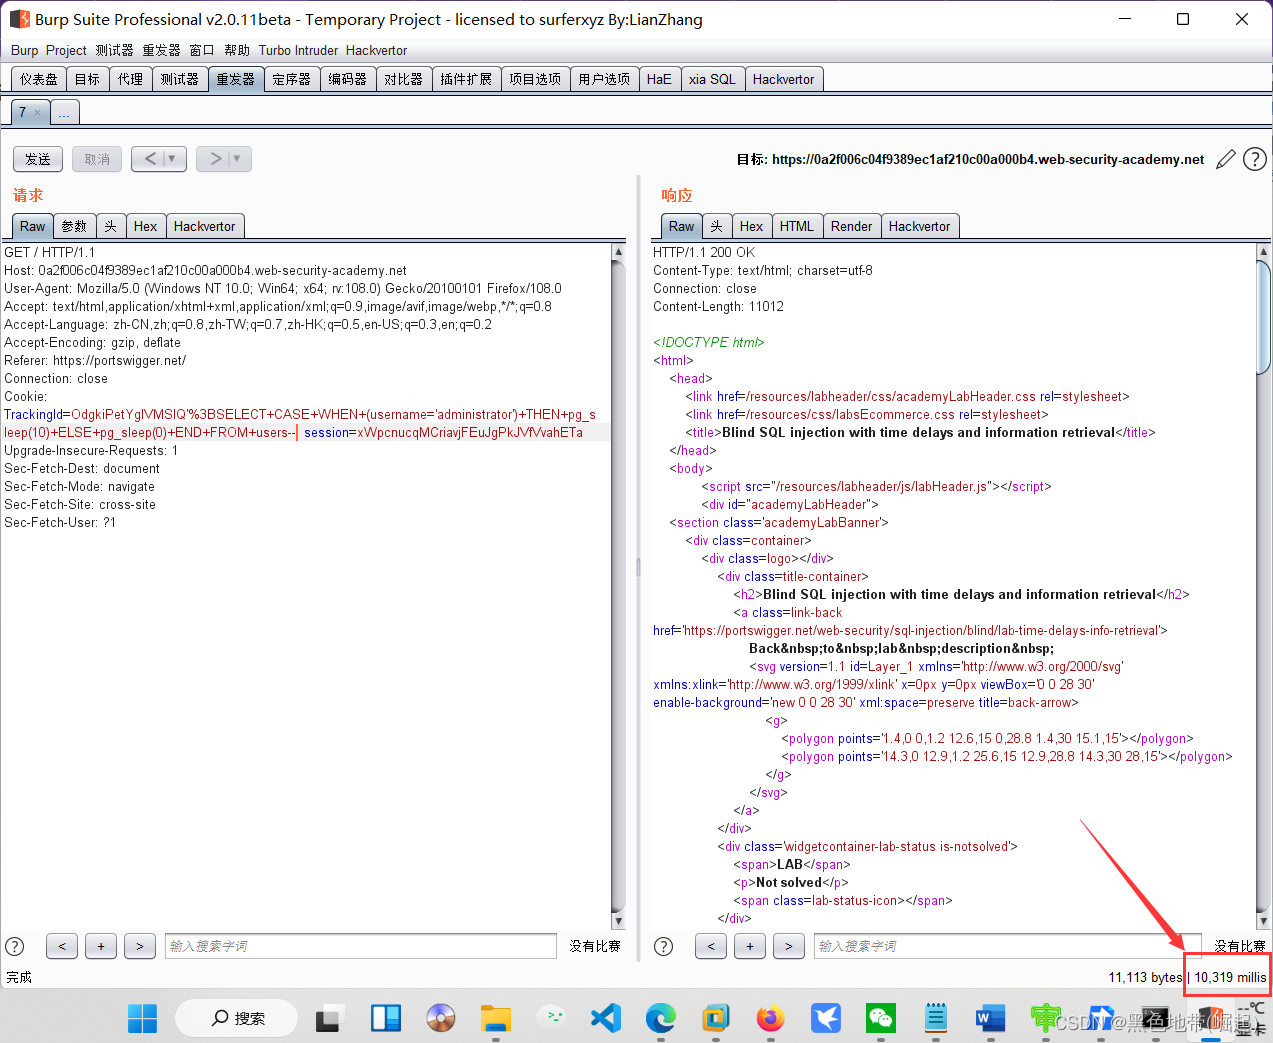Click request panel help question-mark icon
The image size is (1273, 1043).
click(x=15, y=946)
